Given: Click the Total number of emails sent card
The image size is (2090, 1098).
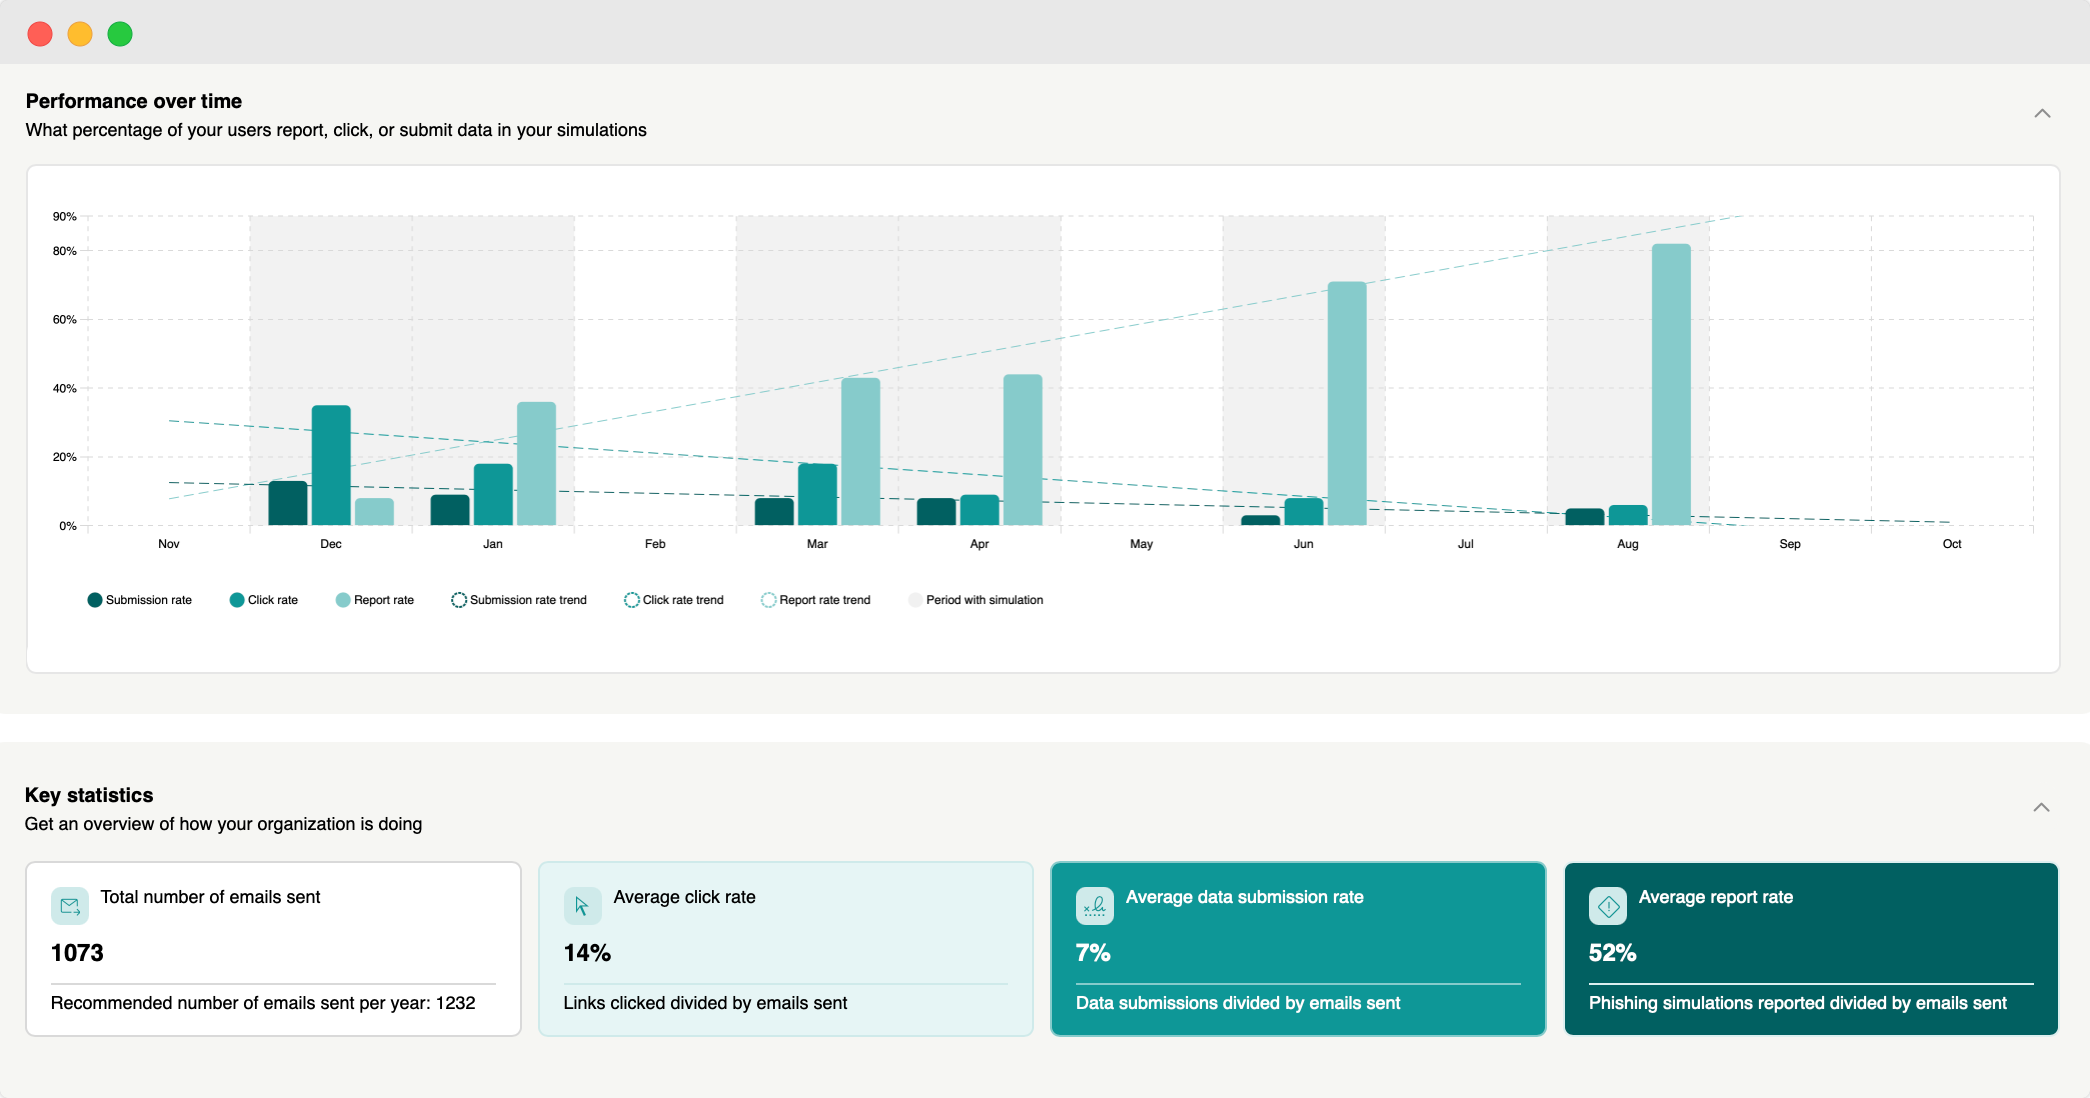Looking at the screenshot, I should click(273, 948).
